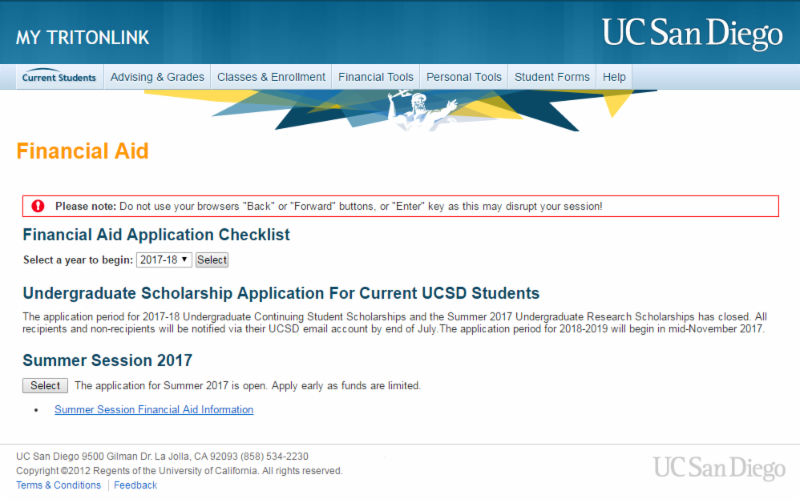Open the Financial Tools menu
Image resolution: width=800 pixels, height=503 pixels.
tap(376, 77)
